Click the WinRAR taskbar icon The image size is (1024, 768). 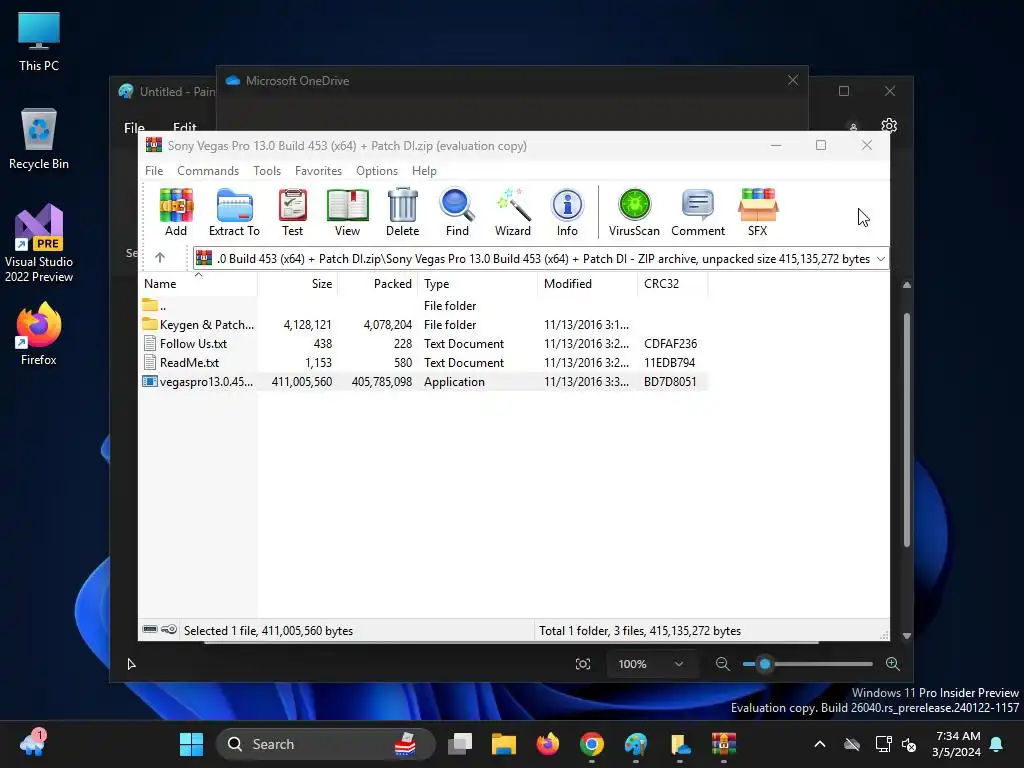[724, 744]
